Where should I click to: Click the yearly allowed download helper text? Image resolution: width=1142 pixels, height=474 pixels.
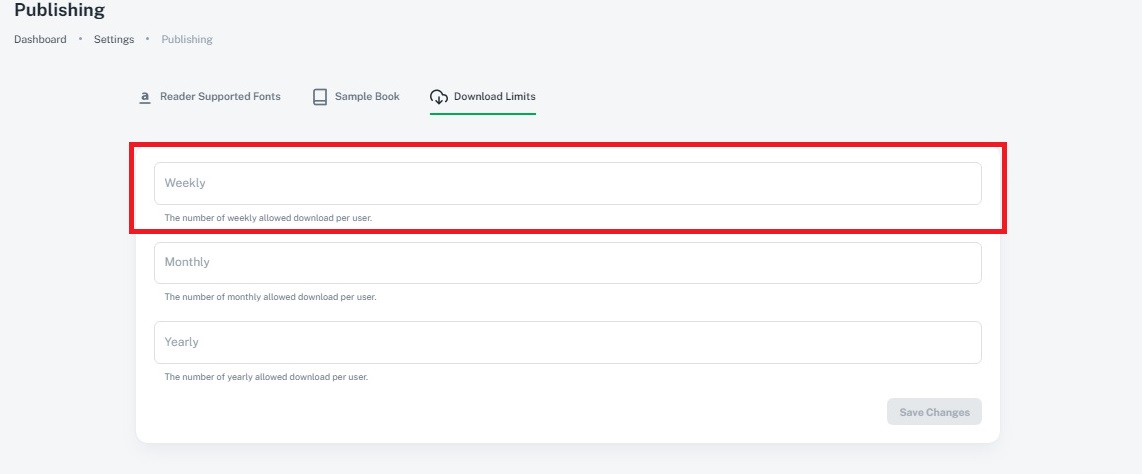point(266,377)
